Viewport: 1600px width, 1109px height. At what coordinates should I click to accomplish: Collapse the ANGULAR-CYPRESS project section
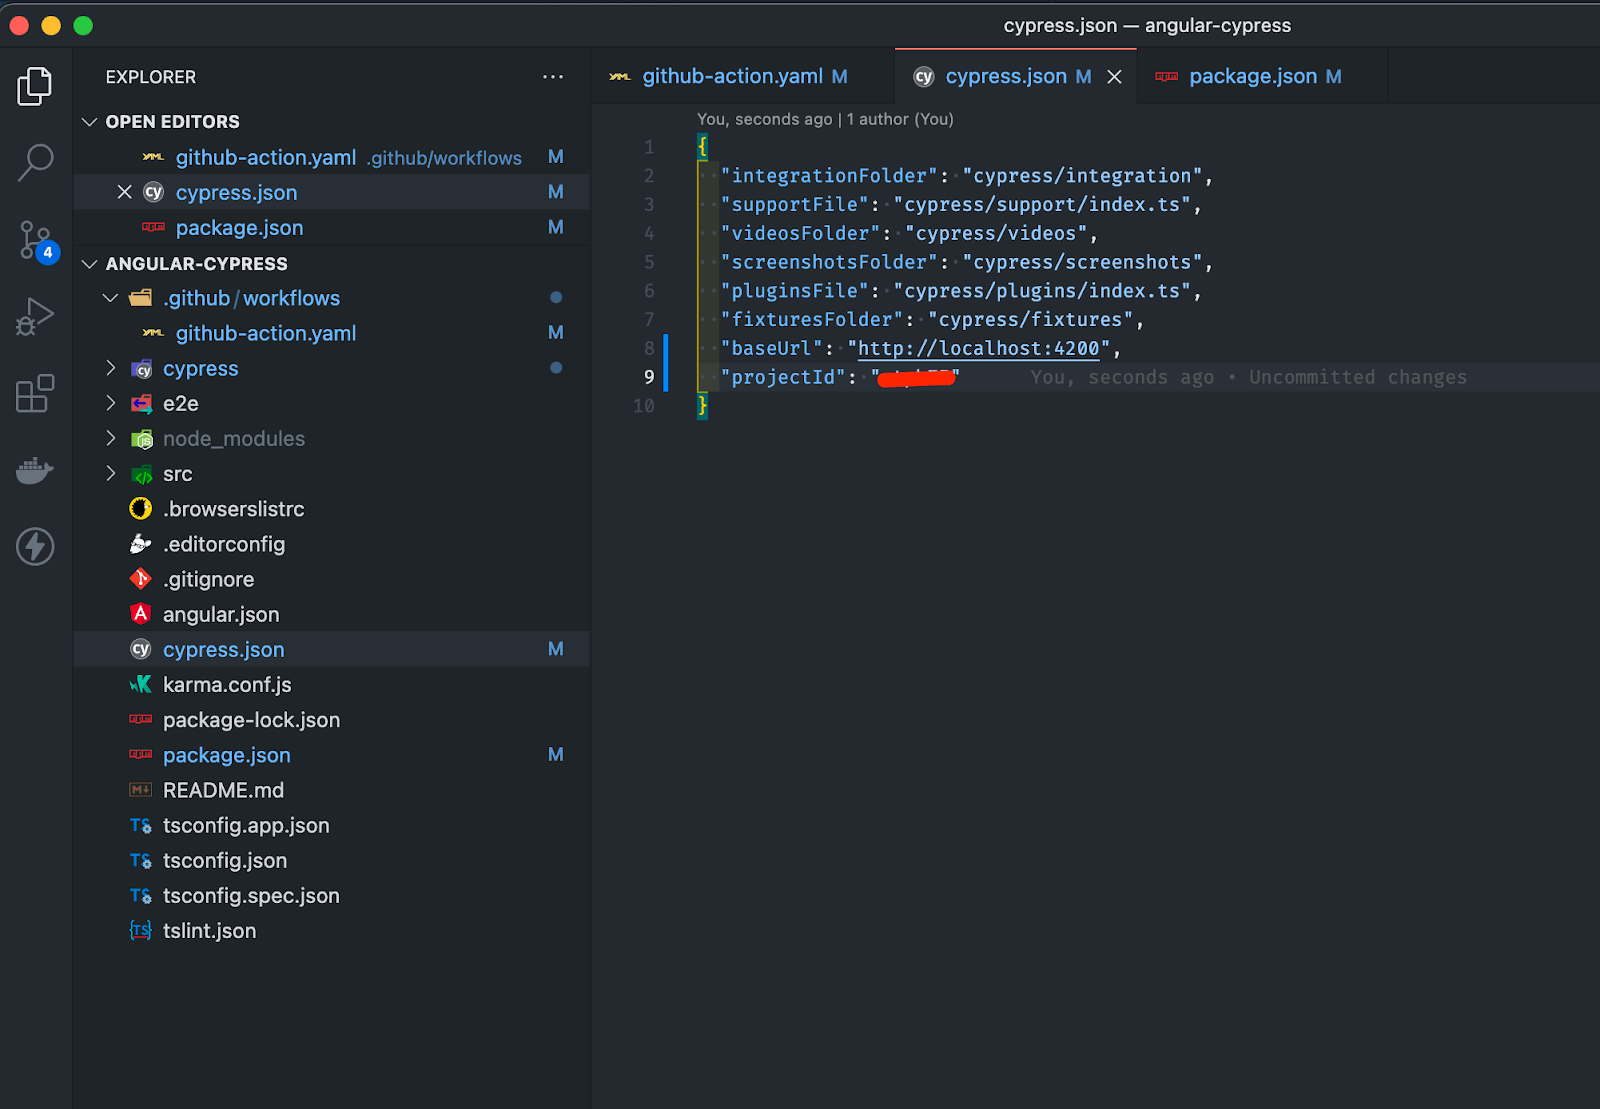pos(90,264)
